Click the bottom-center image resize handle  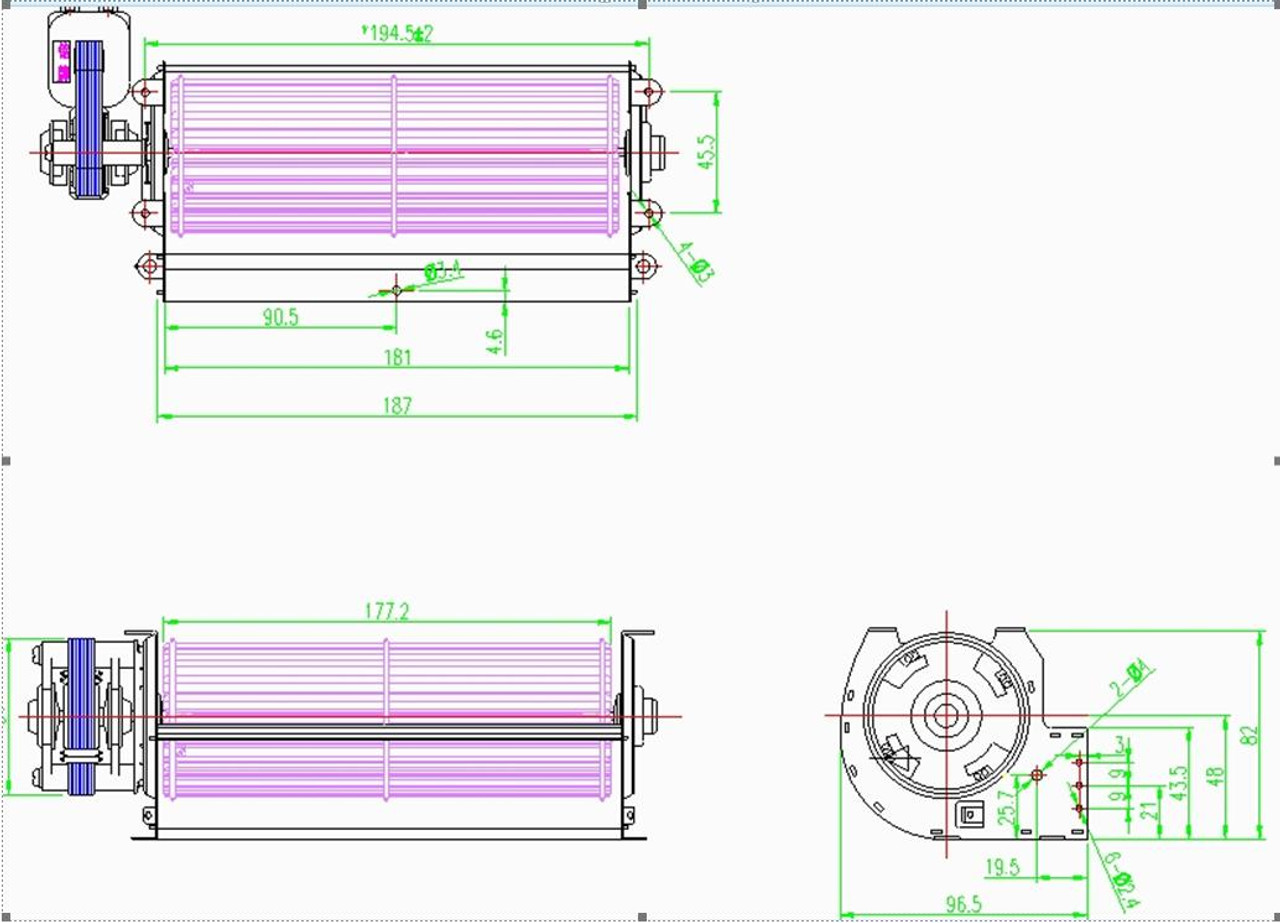point(641,917)
